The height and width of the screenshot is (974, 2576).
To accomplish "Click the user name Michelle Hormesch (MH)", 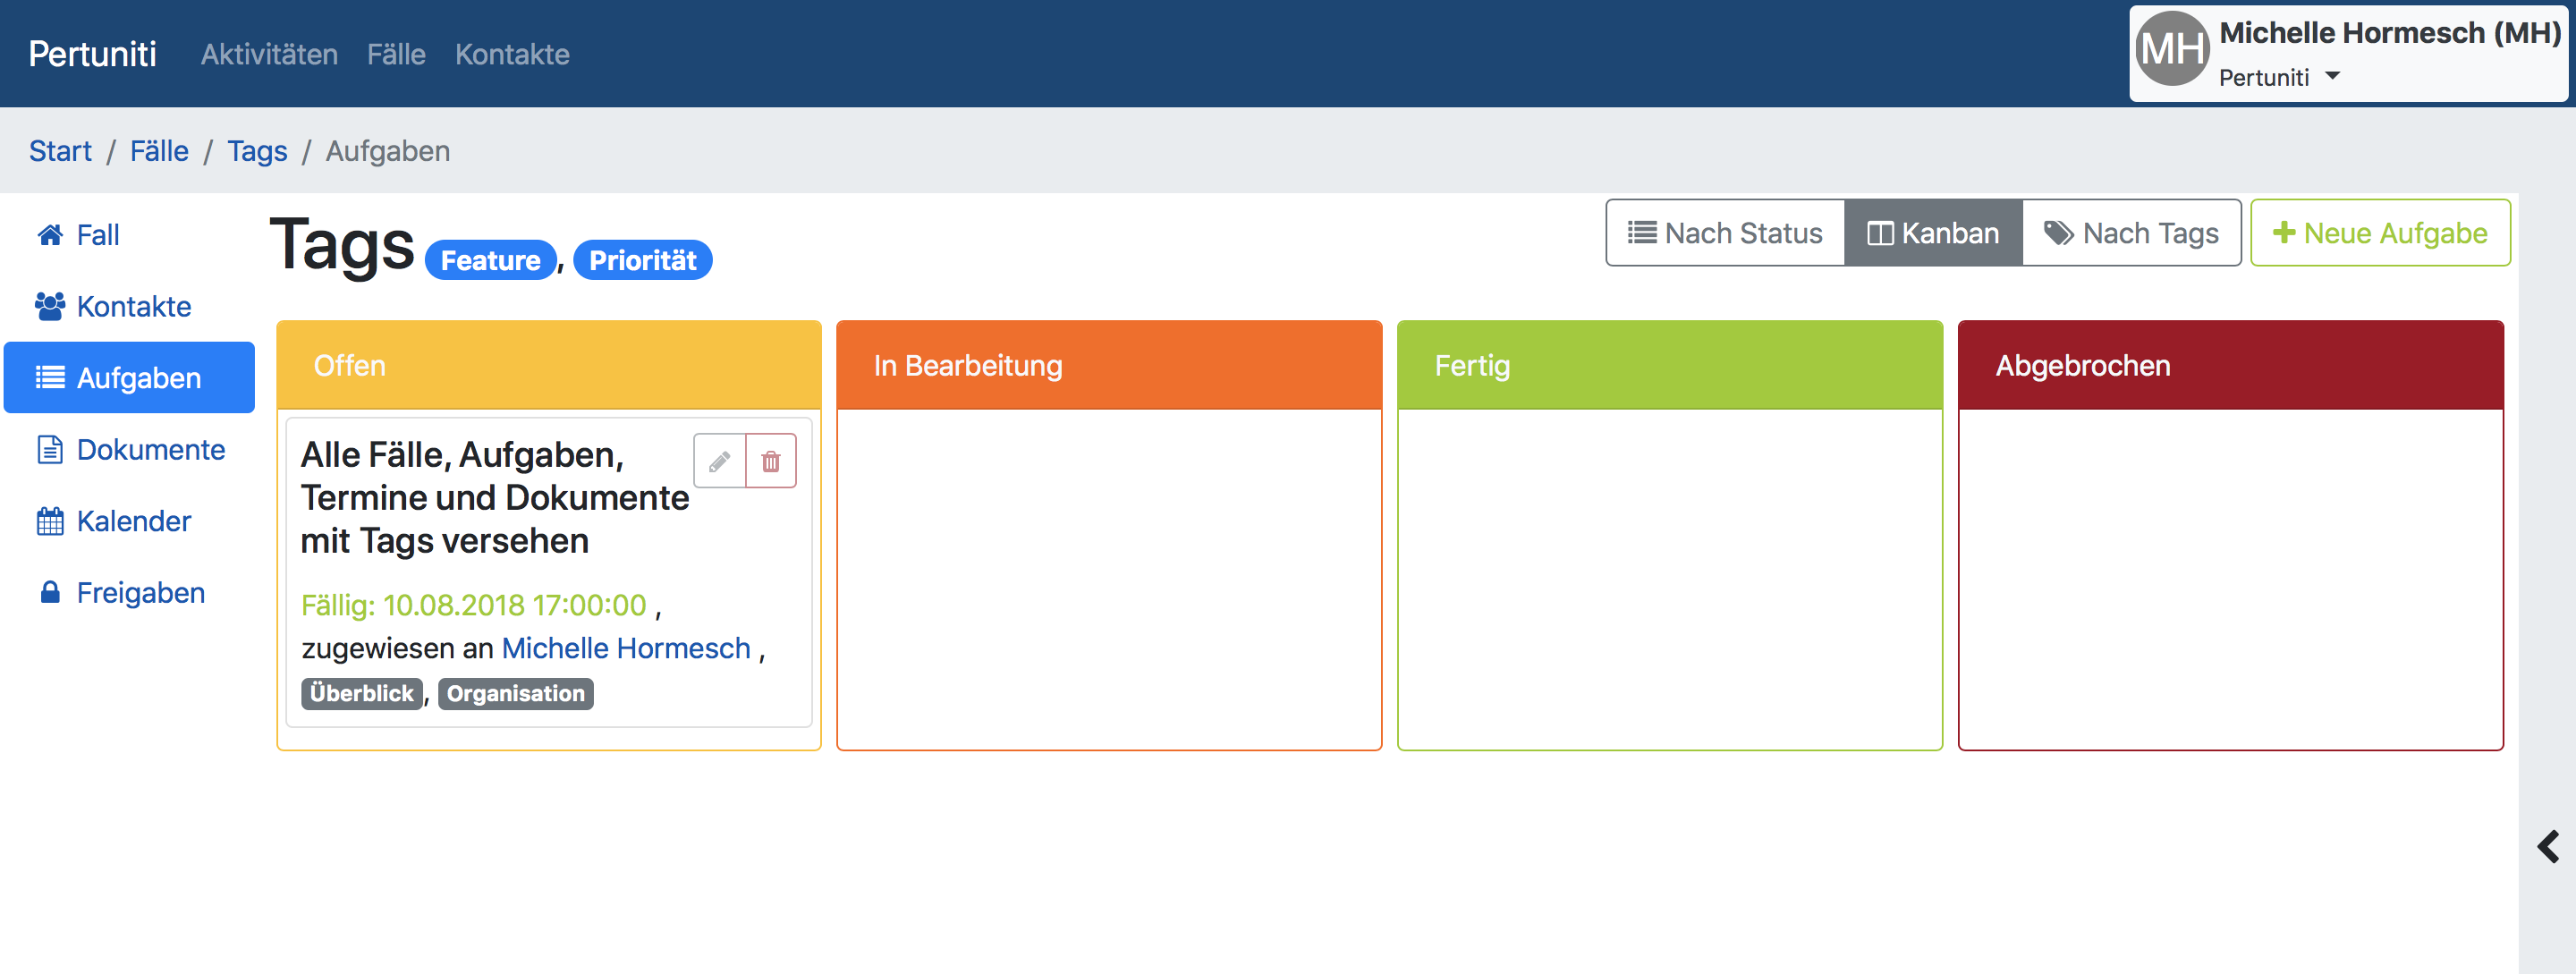I will (x=2390, y=33).
